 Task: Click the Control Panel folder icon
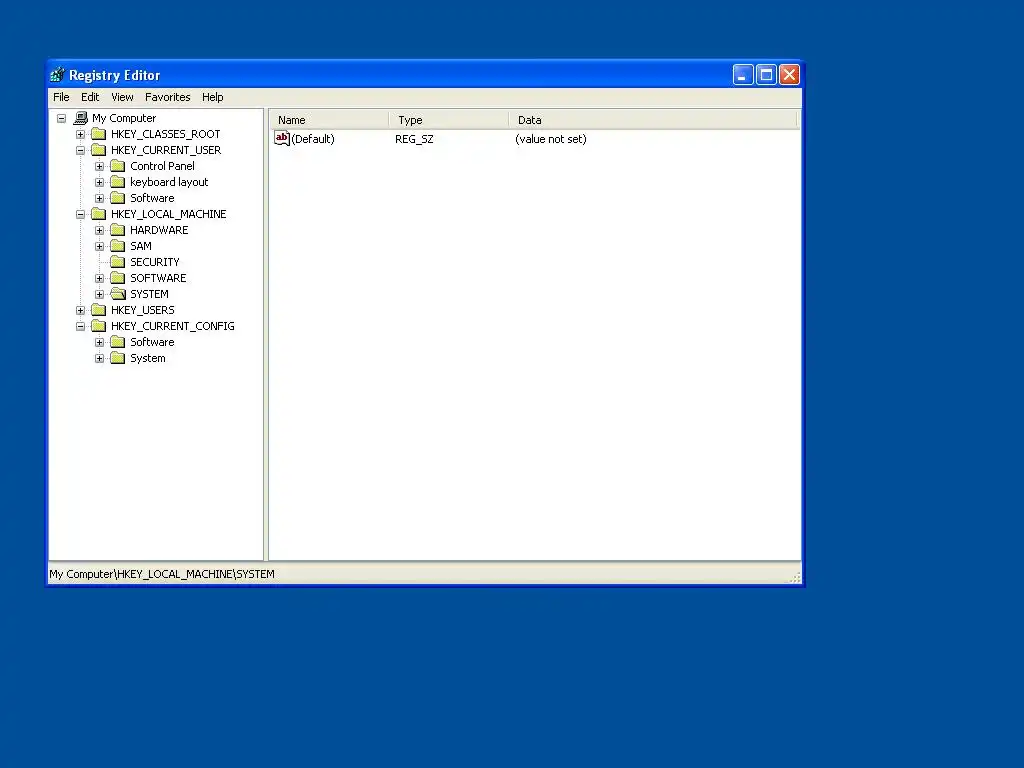point(118,166)
